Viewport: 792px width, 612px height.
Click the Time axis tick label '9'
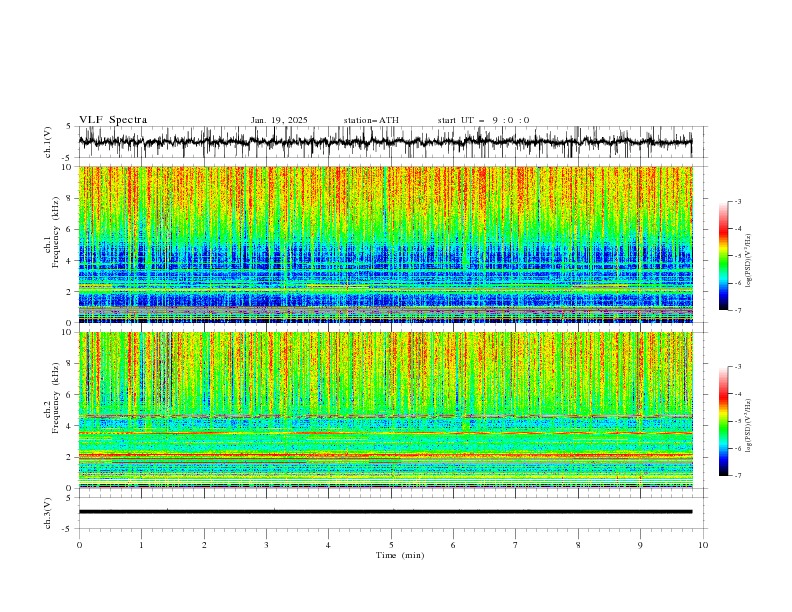coord(640,545)
